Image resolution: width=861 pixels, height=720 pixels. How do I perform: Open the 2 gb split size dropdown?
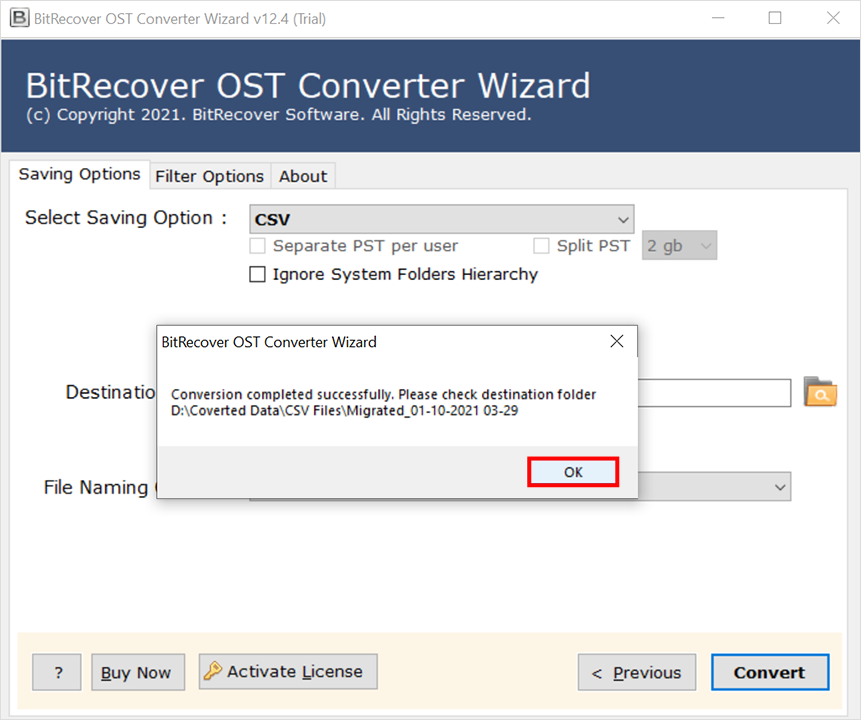click(x=679, y=245)
